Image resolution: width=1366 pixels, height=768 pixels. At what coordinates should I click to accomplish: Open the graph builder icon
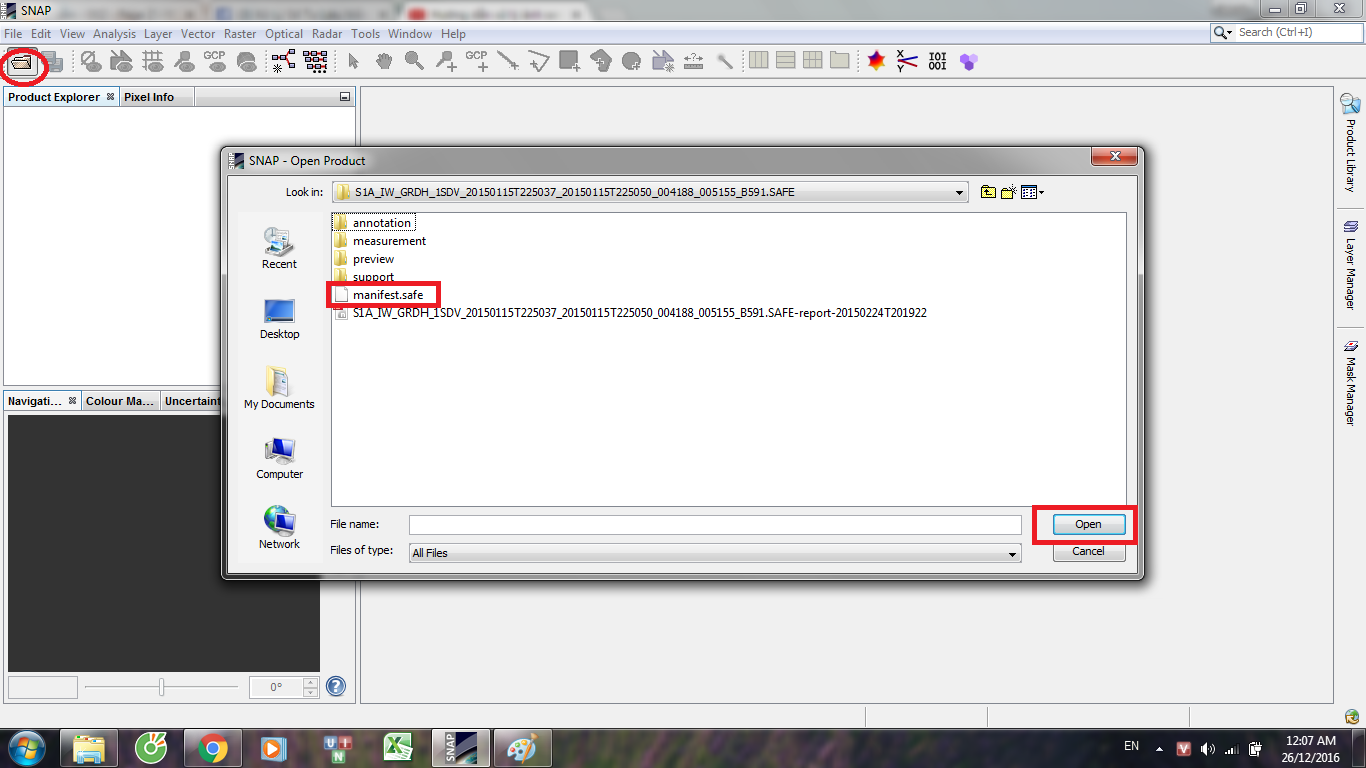point(283,61)
